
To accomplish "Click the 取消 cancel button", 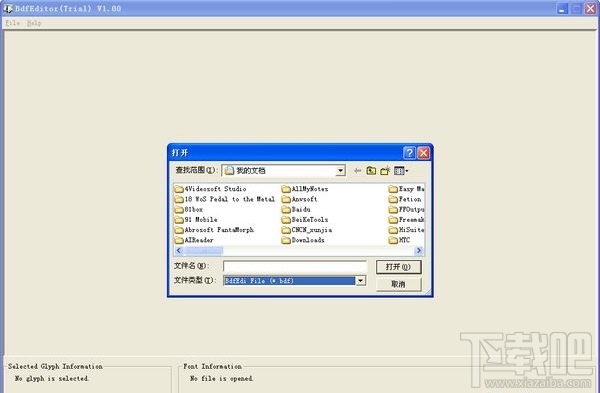I will click(398, 284).
